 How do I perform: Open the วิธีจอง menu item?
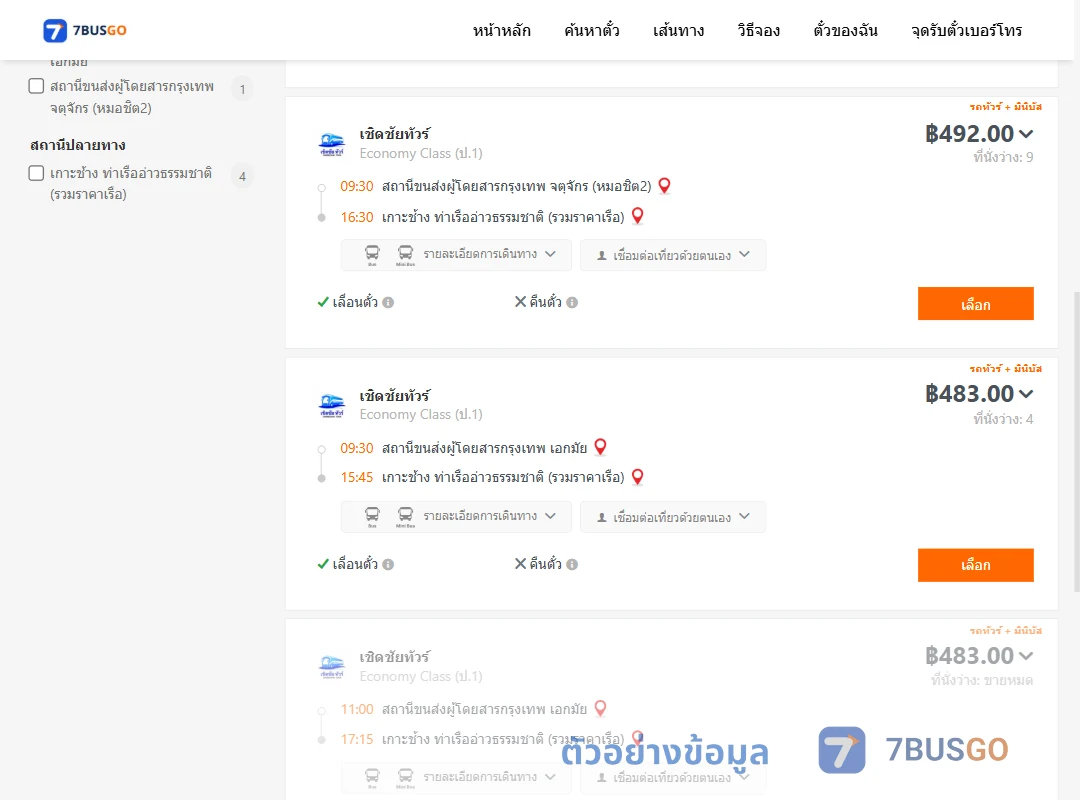tap(758, 30)
